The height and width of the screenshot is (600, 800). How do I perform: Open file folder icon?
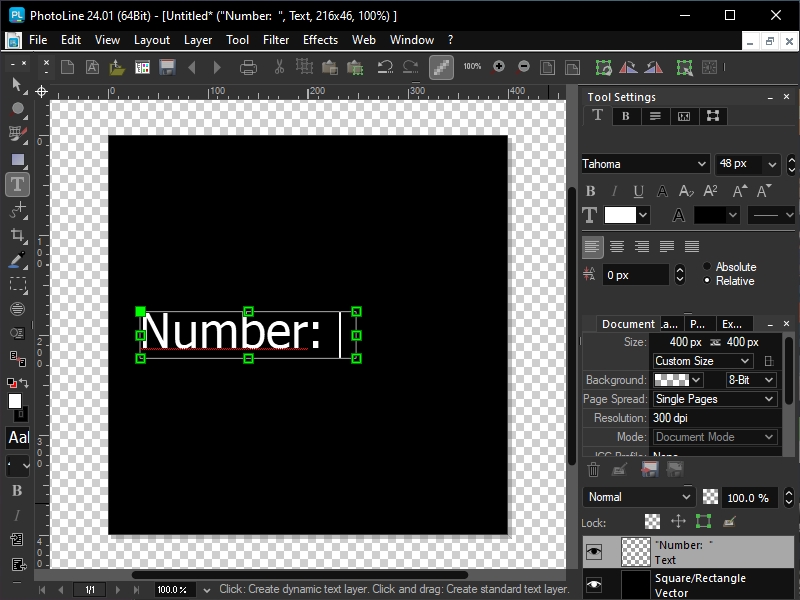tap(117, 67)
